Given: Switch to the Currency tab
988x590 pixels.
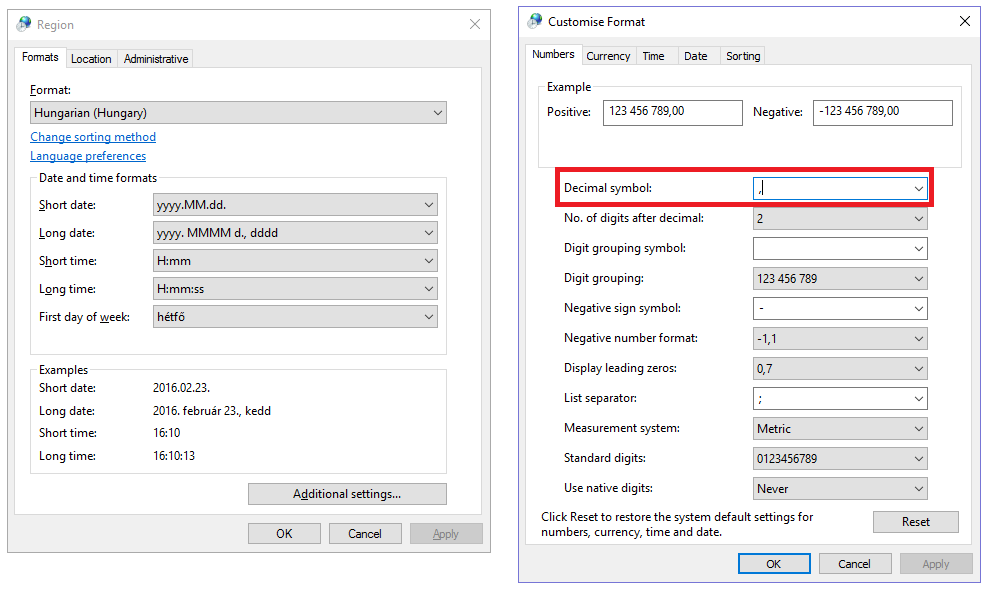Looking at the screenshot, I should [x=608, y=56].
